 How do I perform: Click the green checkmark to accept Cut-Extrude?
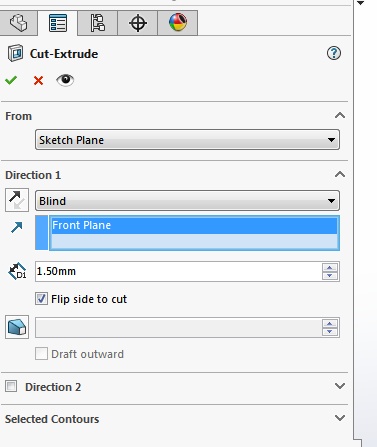point(11,80)
